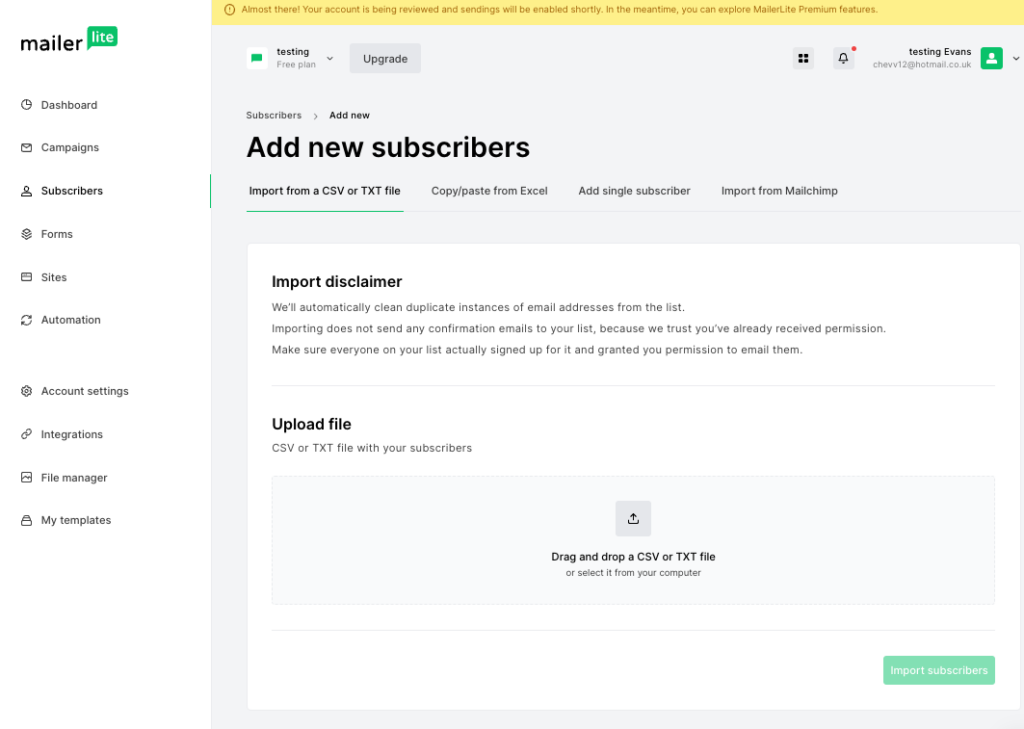Select the Add single subscriber tab
The width and height of the screenshot is (1024, 729).
pos(634,191)
